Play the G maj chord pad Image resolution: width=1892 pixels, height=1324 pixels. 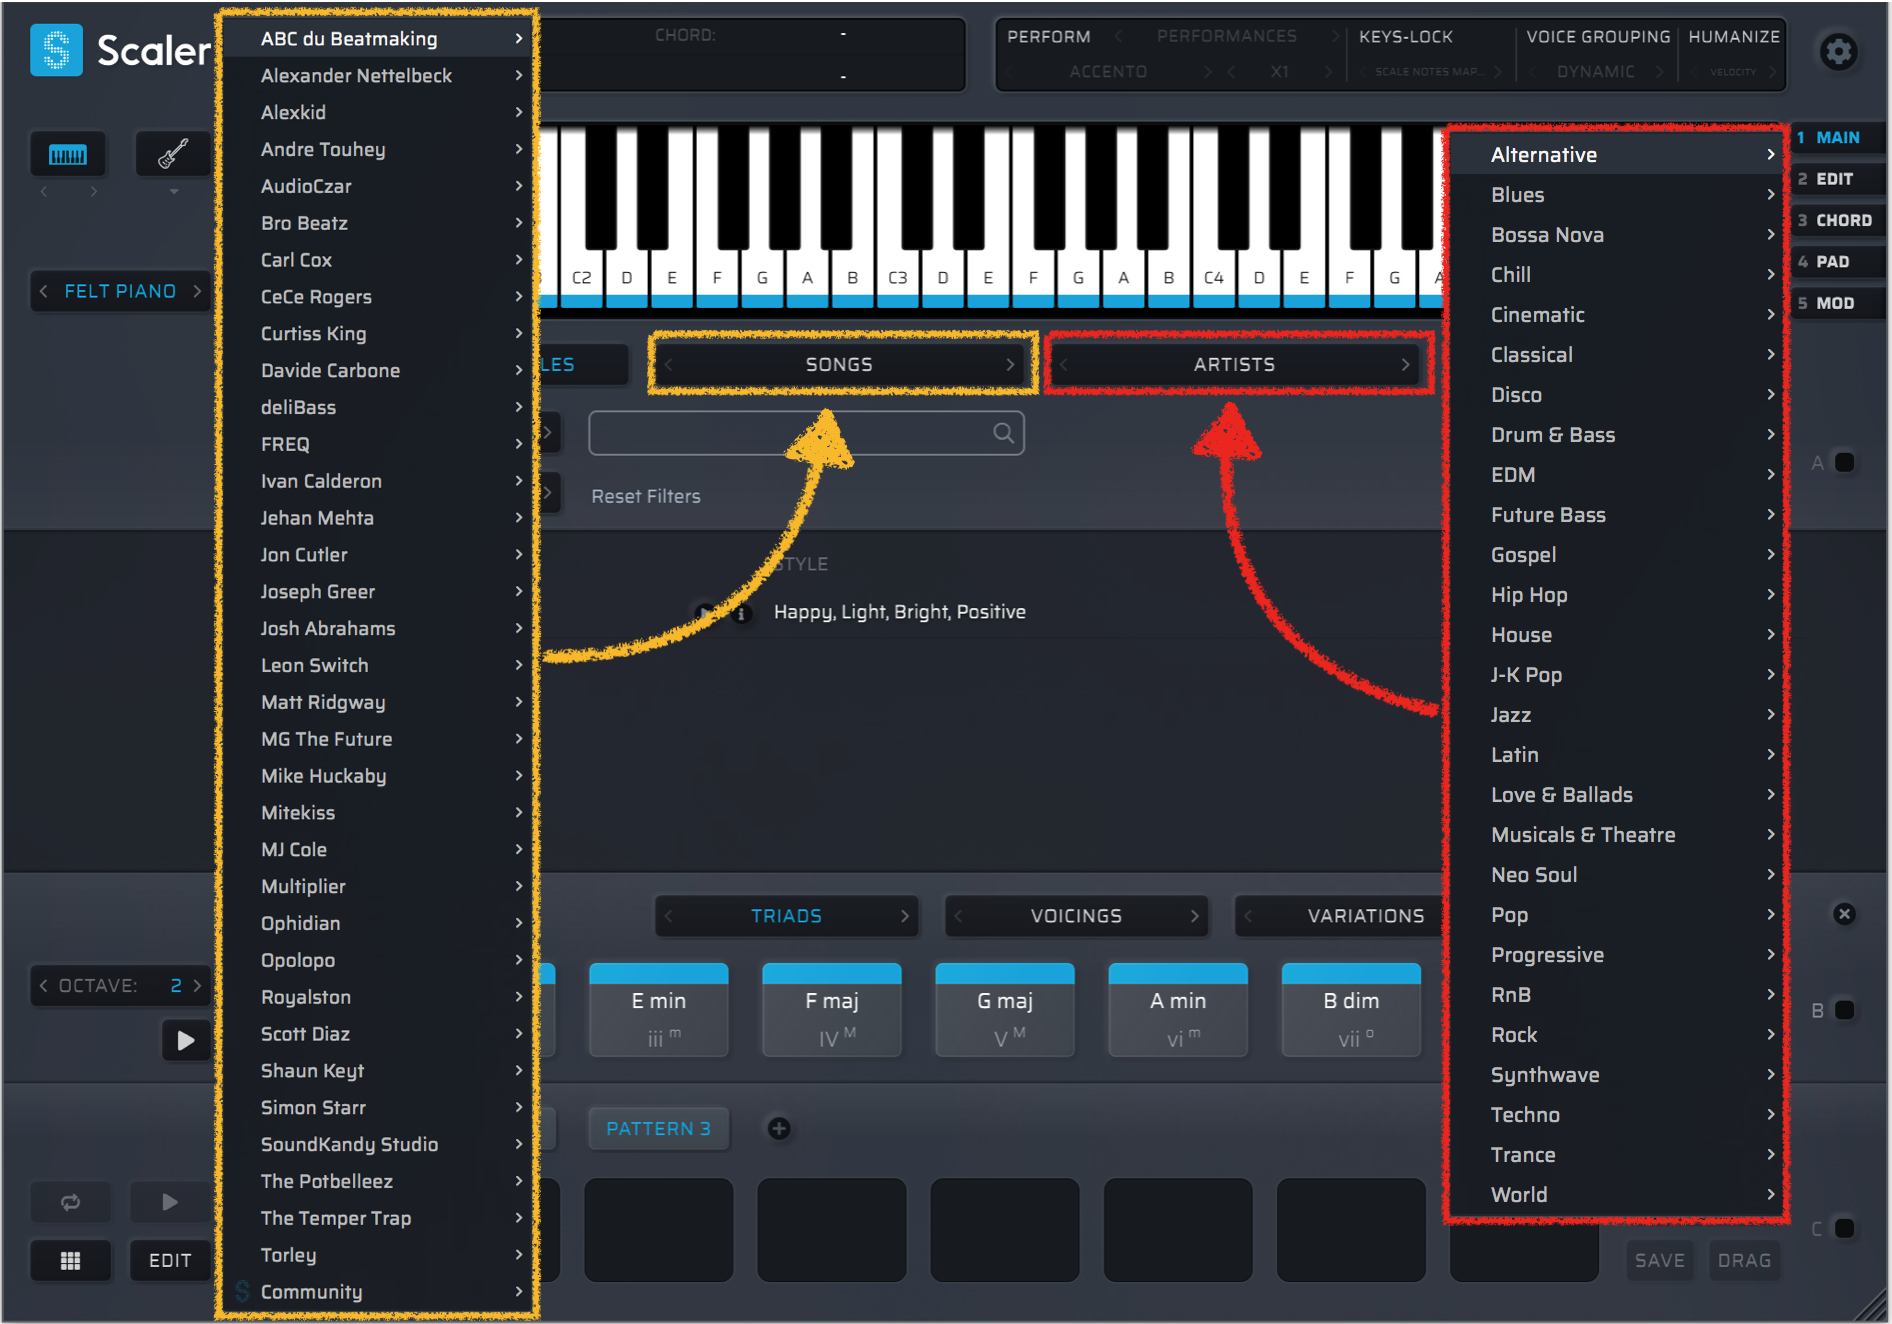click(x=1004, y=1010)
